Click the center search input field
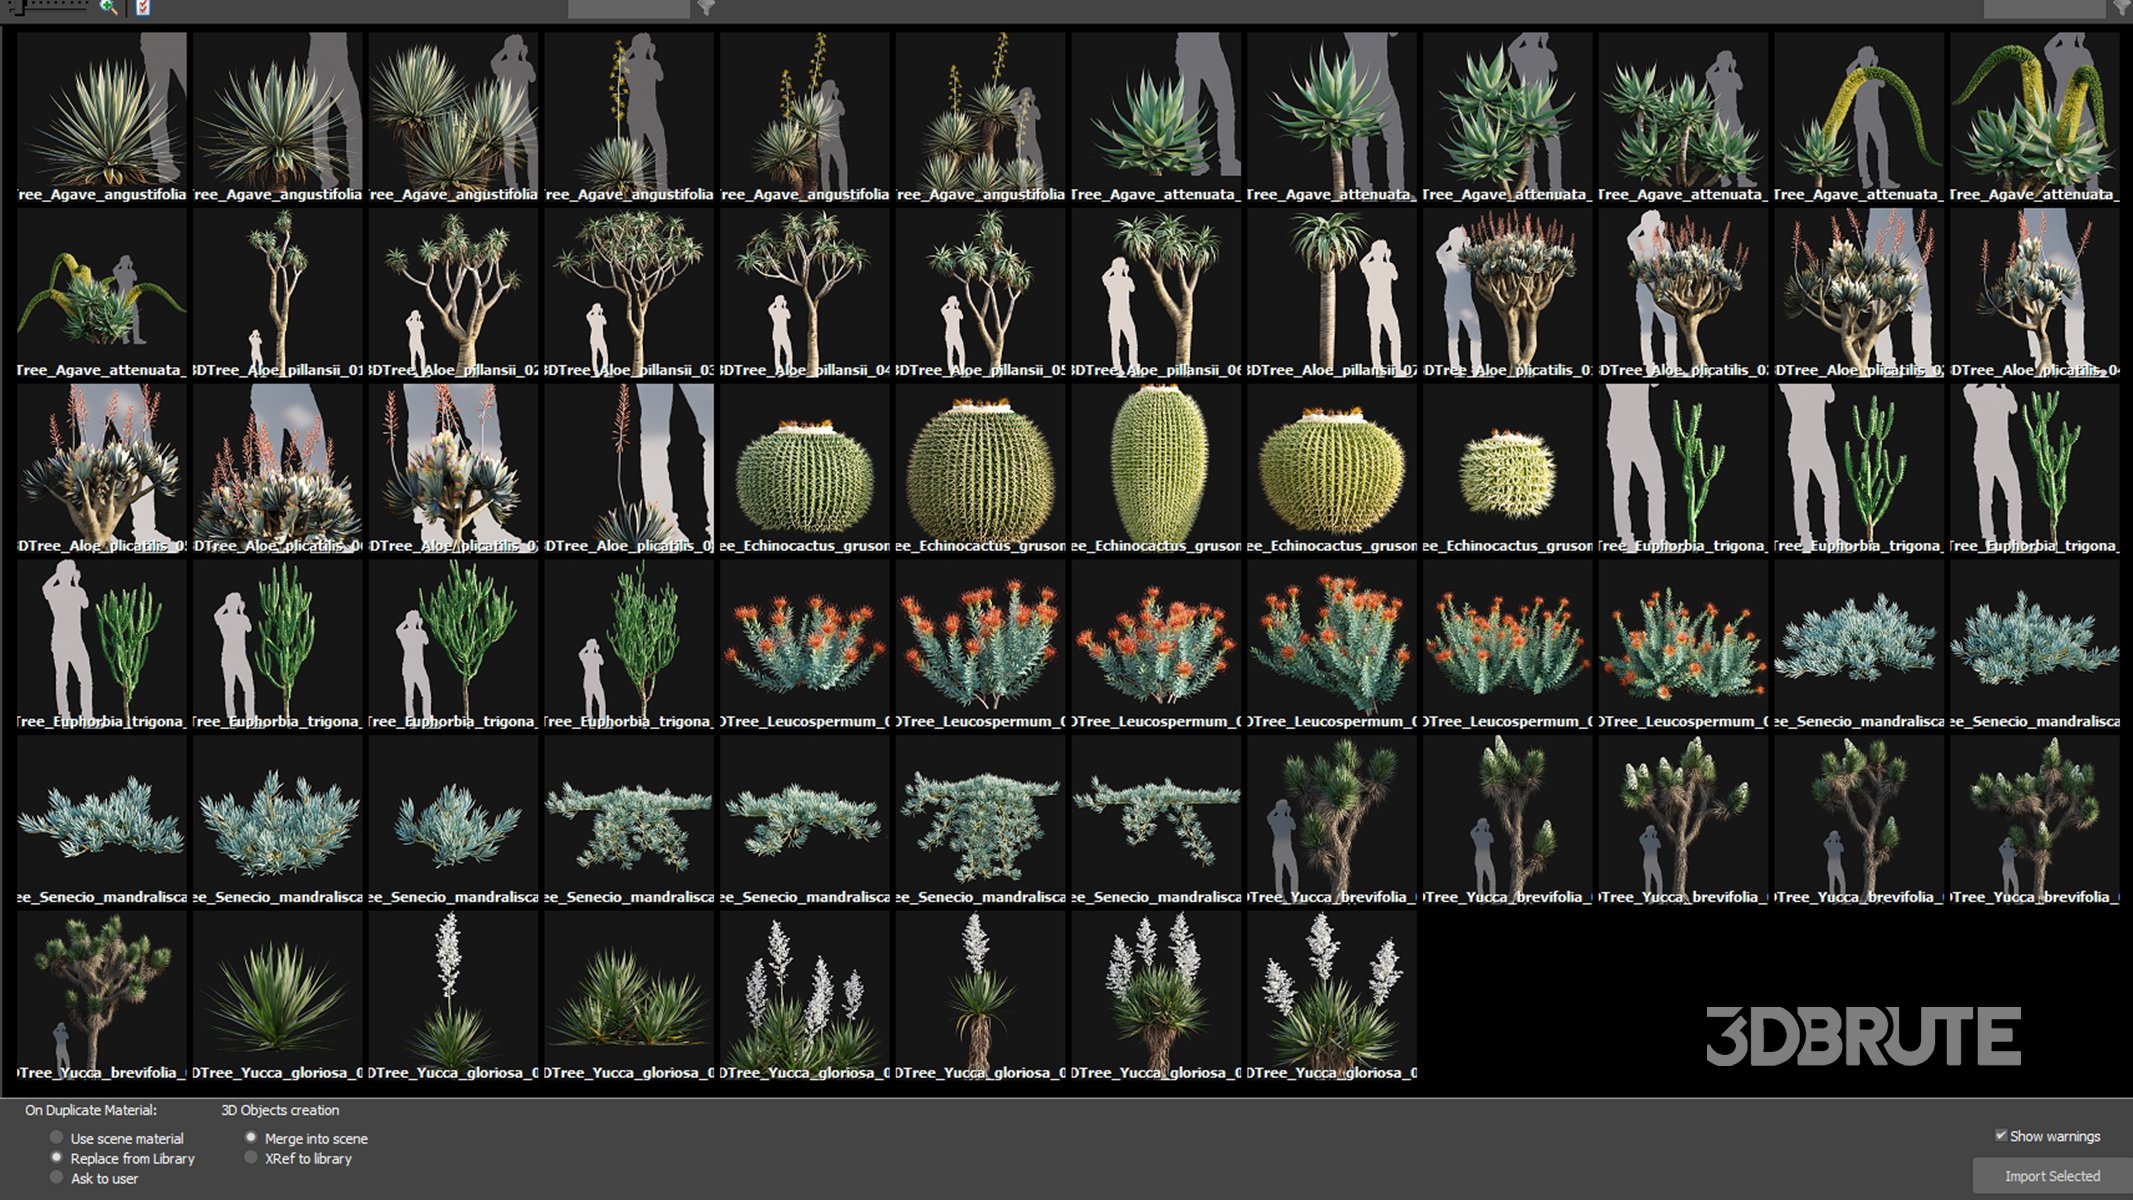The image size is (2133, 1200). click(628, 8)
